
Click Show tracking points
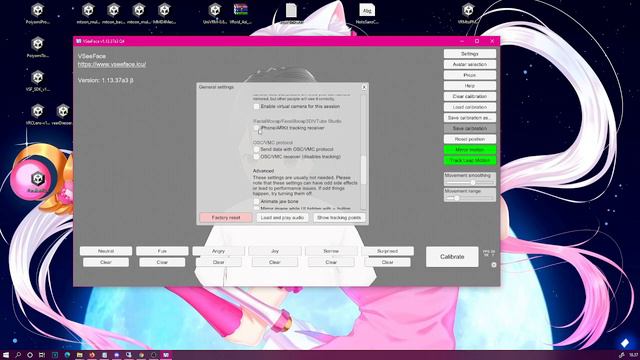(339, 218)
